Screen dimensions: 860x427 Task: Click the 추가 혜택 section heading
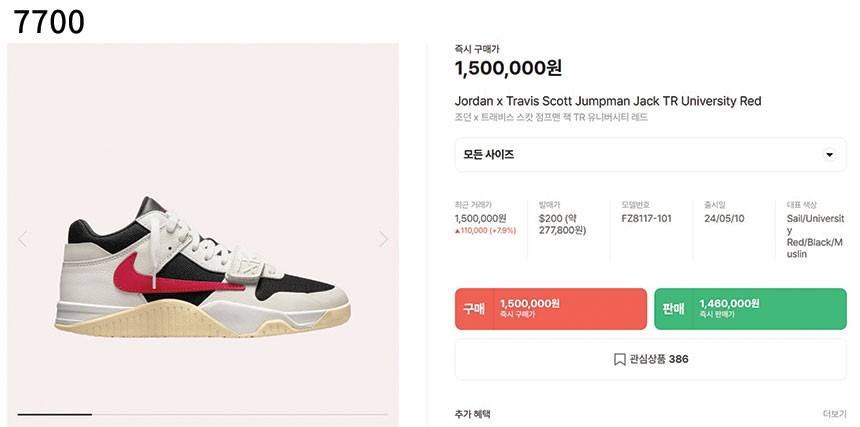click(472, 414)
